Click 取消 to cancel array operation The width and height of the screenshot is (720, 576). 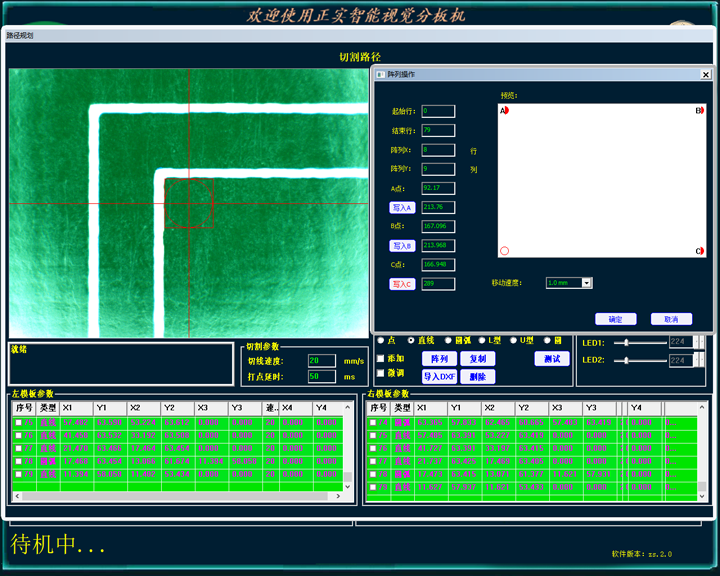pos(671,319)
